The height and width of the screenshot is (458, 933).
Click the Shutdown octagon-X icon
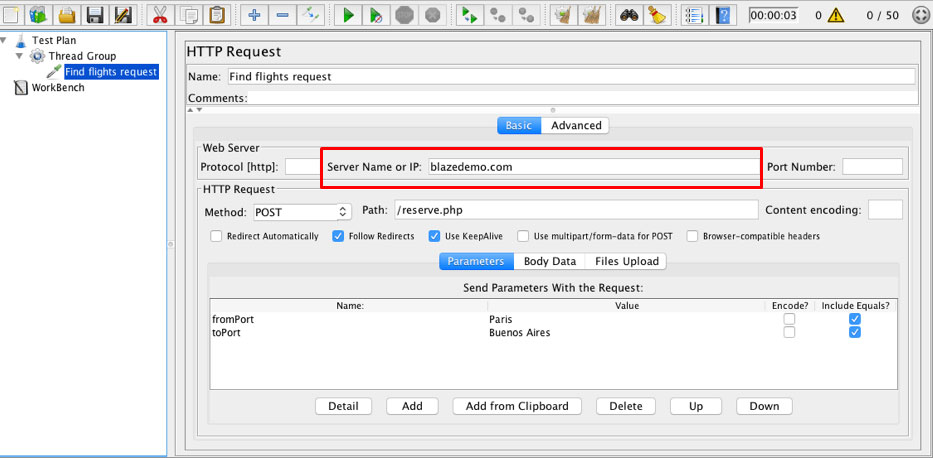[433, 14]
